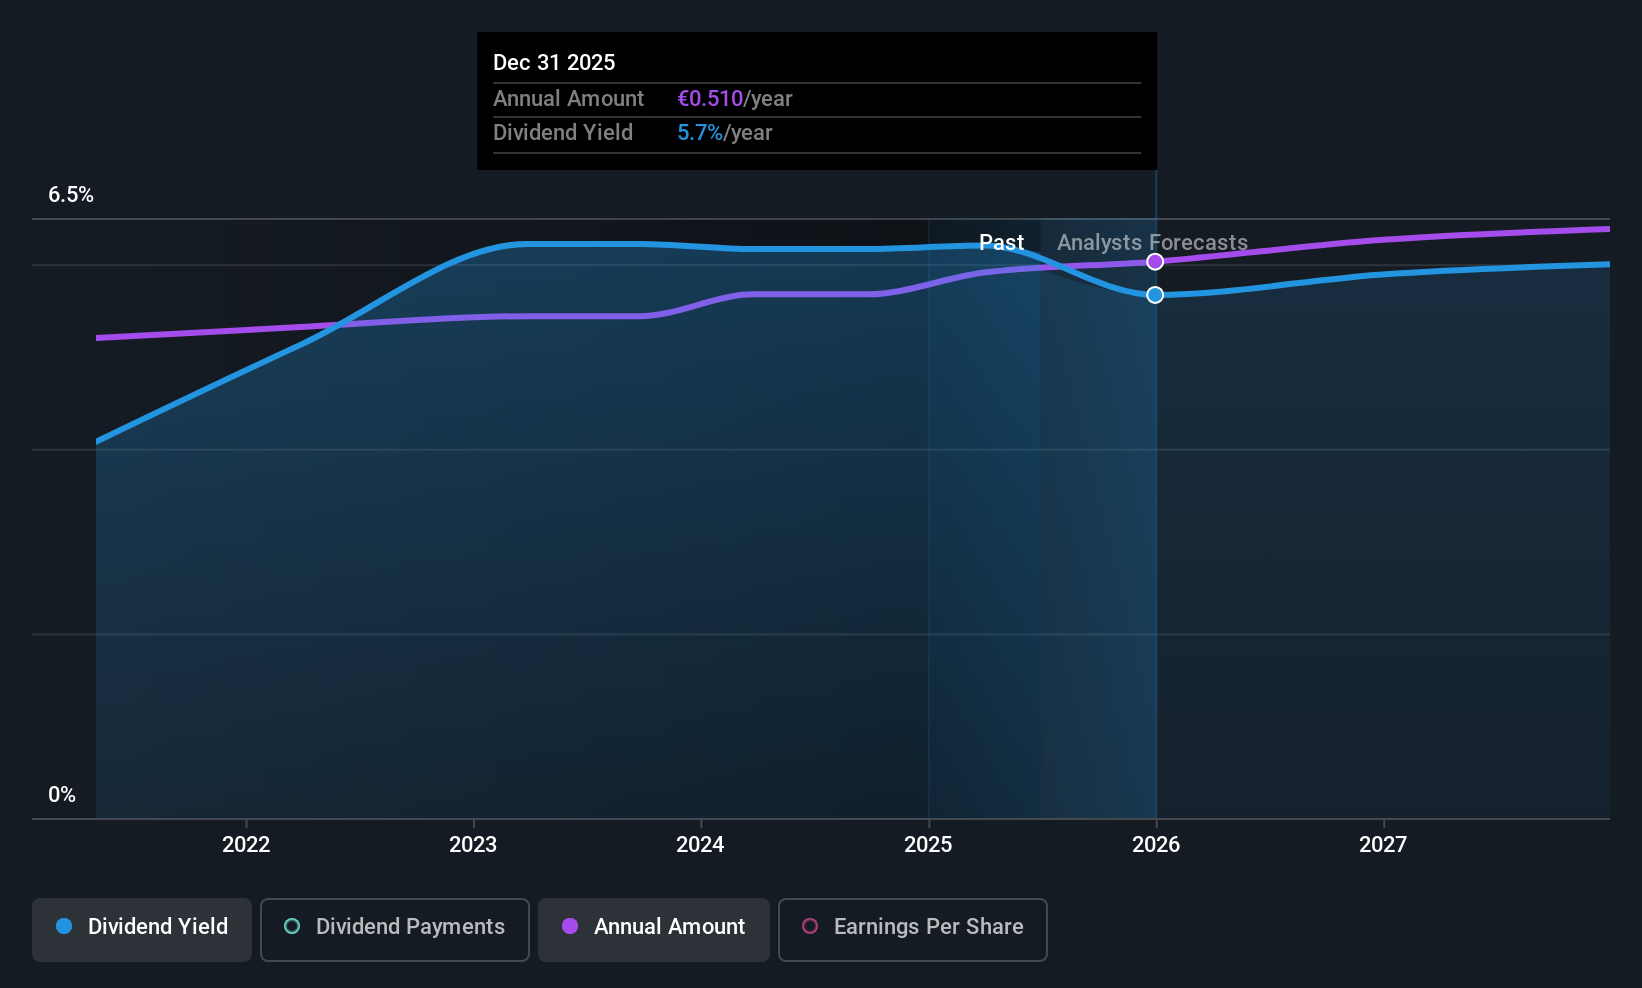Enable the Dividend Payments series
The width and height of the screenshot is (1642, 988).
click(x=395, y=930)
